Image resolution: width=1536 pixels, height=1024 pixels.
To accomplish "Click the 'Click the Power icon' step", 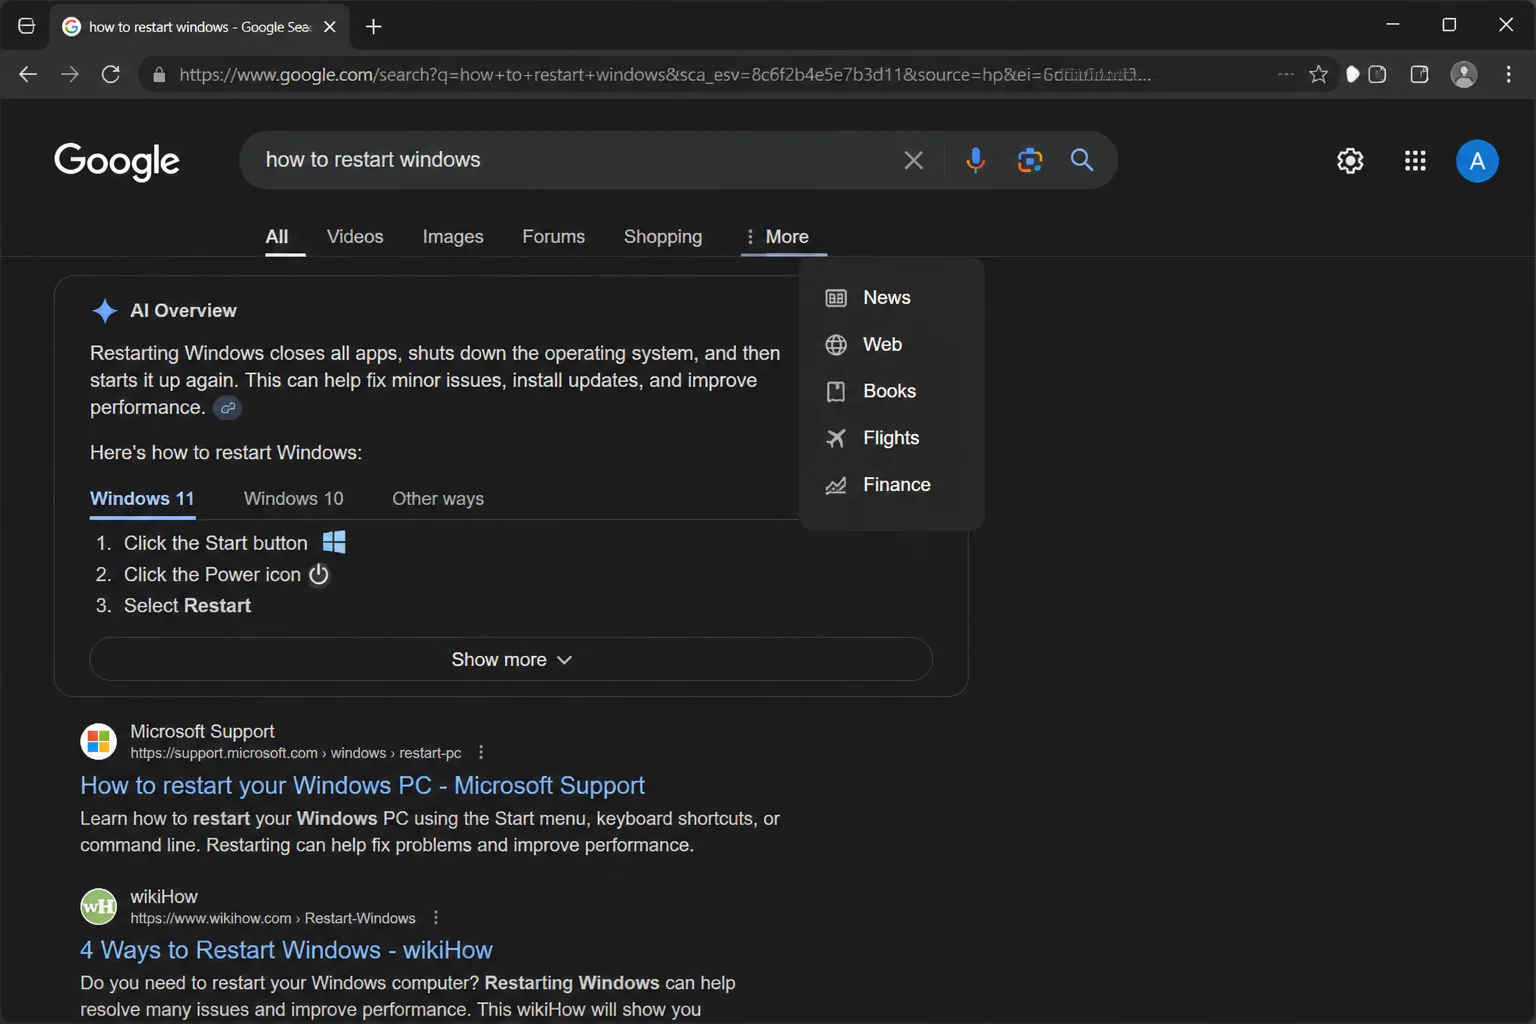I will [212, 575].
